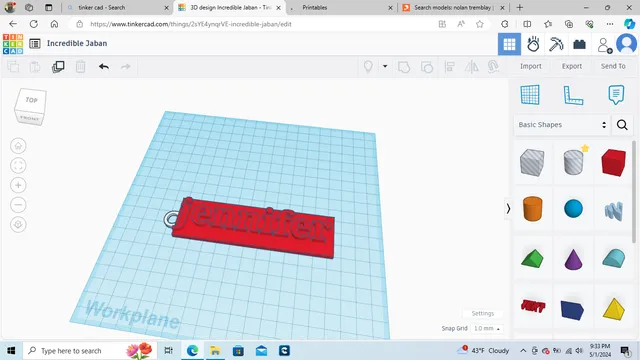The width and height of the screenshot is (640, 360).
Task: Click the Export button
Action: (571, 66)
